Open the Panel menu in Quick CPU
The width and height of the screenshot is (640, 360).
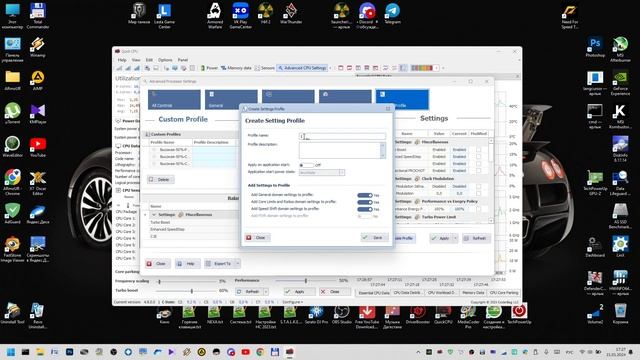(x=182, y=60)
